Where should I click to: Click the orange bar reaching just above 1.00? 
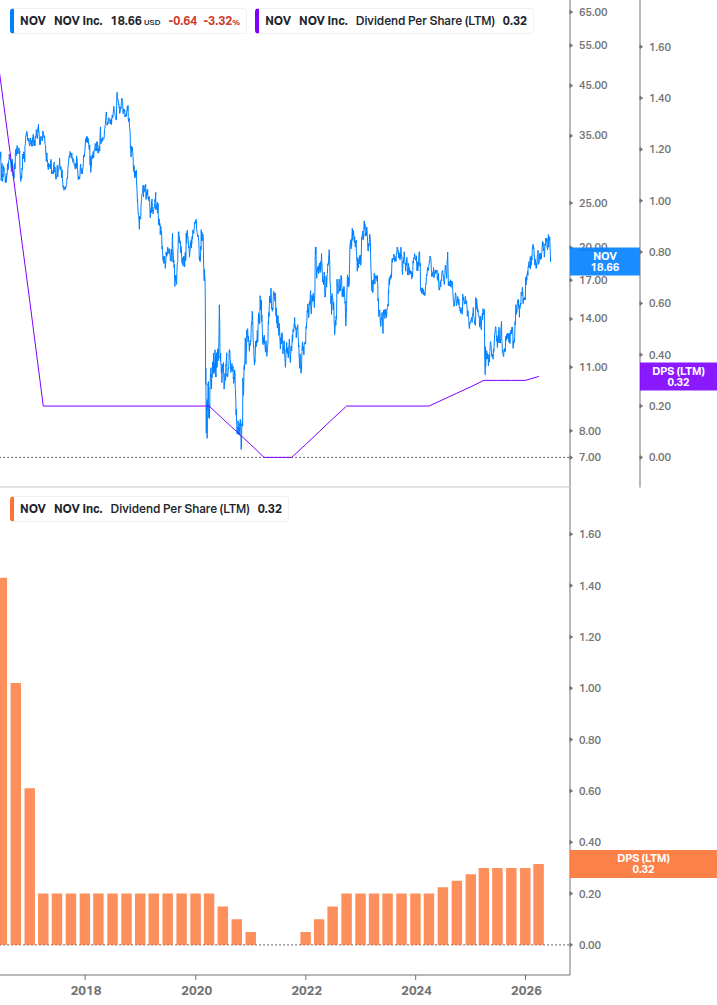[x=16, y=814]
